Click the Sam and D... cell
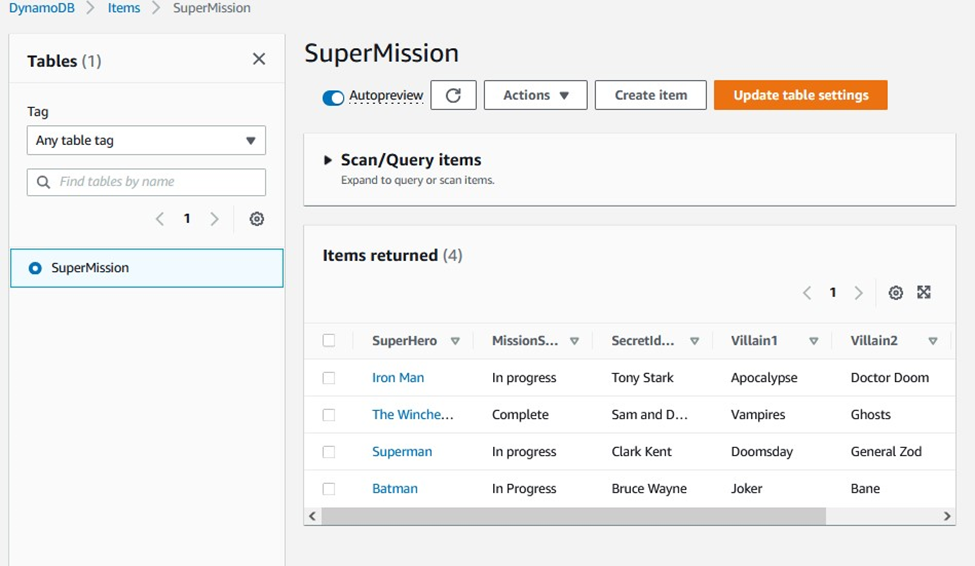The image size is (975, 566). (649, 414)
